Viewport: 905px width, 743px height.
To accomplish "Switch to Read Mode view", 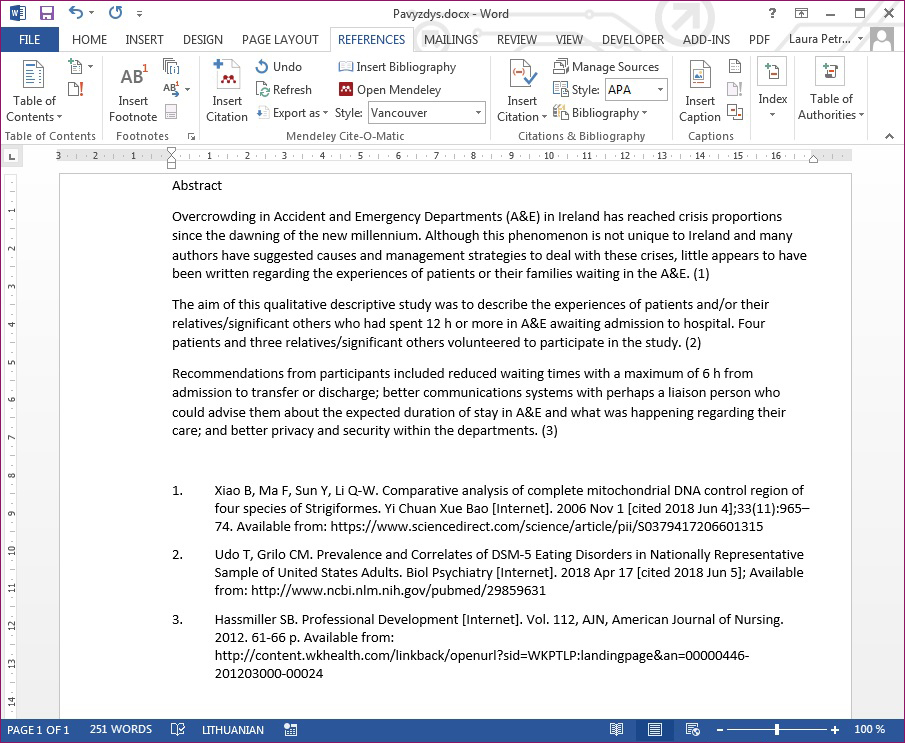I will [x=617, y=730].
